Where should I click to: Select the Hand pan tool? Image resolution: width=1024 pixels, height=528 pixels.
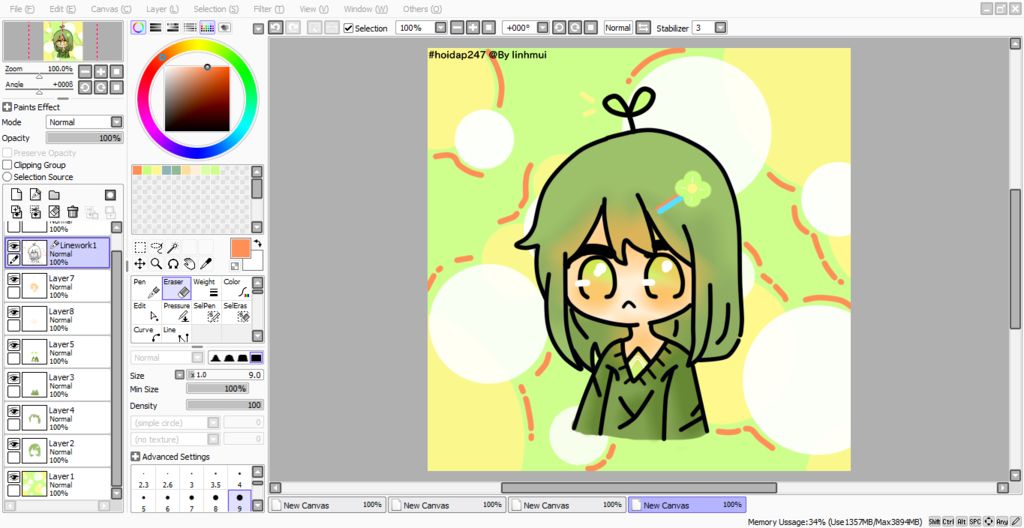pyautogui.click(x=189, y=263)
